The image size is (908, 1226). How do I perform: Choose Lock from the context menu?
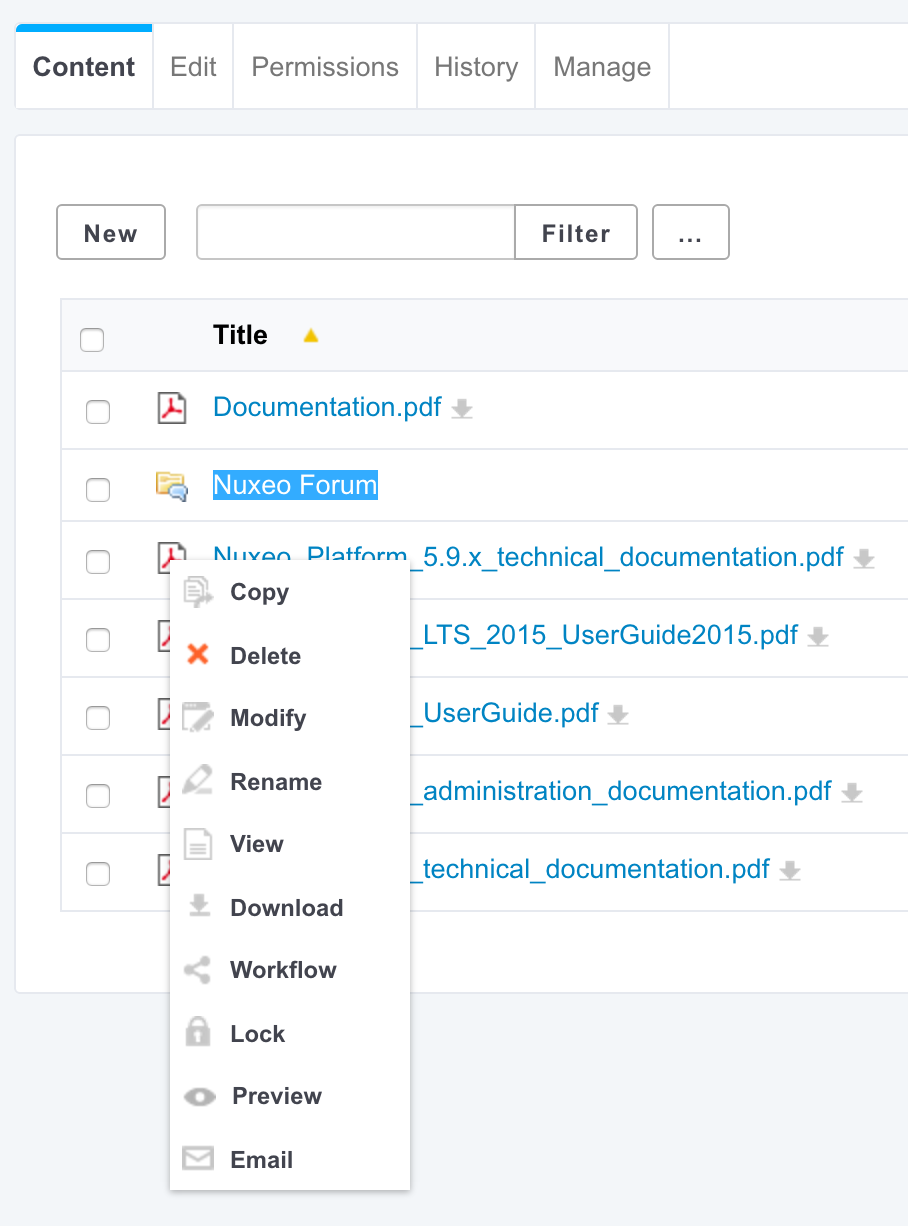click(x=290, y=1033)
